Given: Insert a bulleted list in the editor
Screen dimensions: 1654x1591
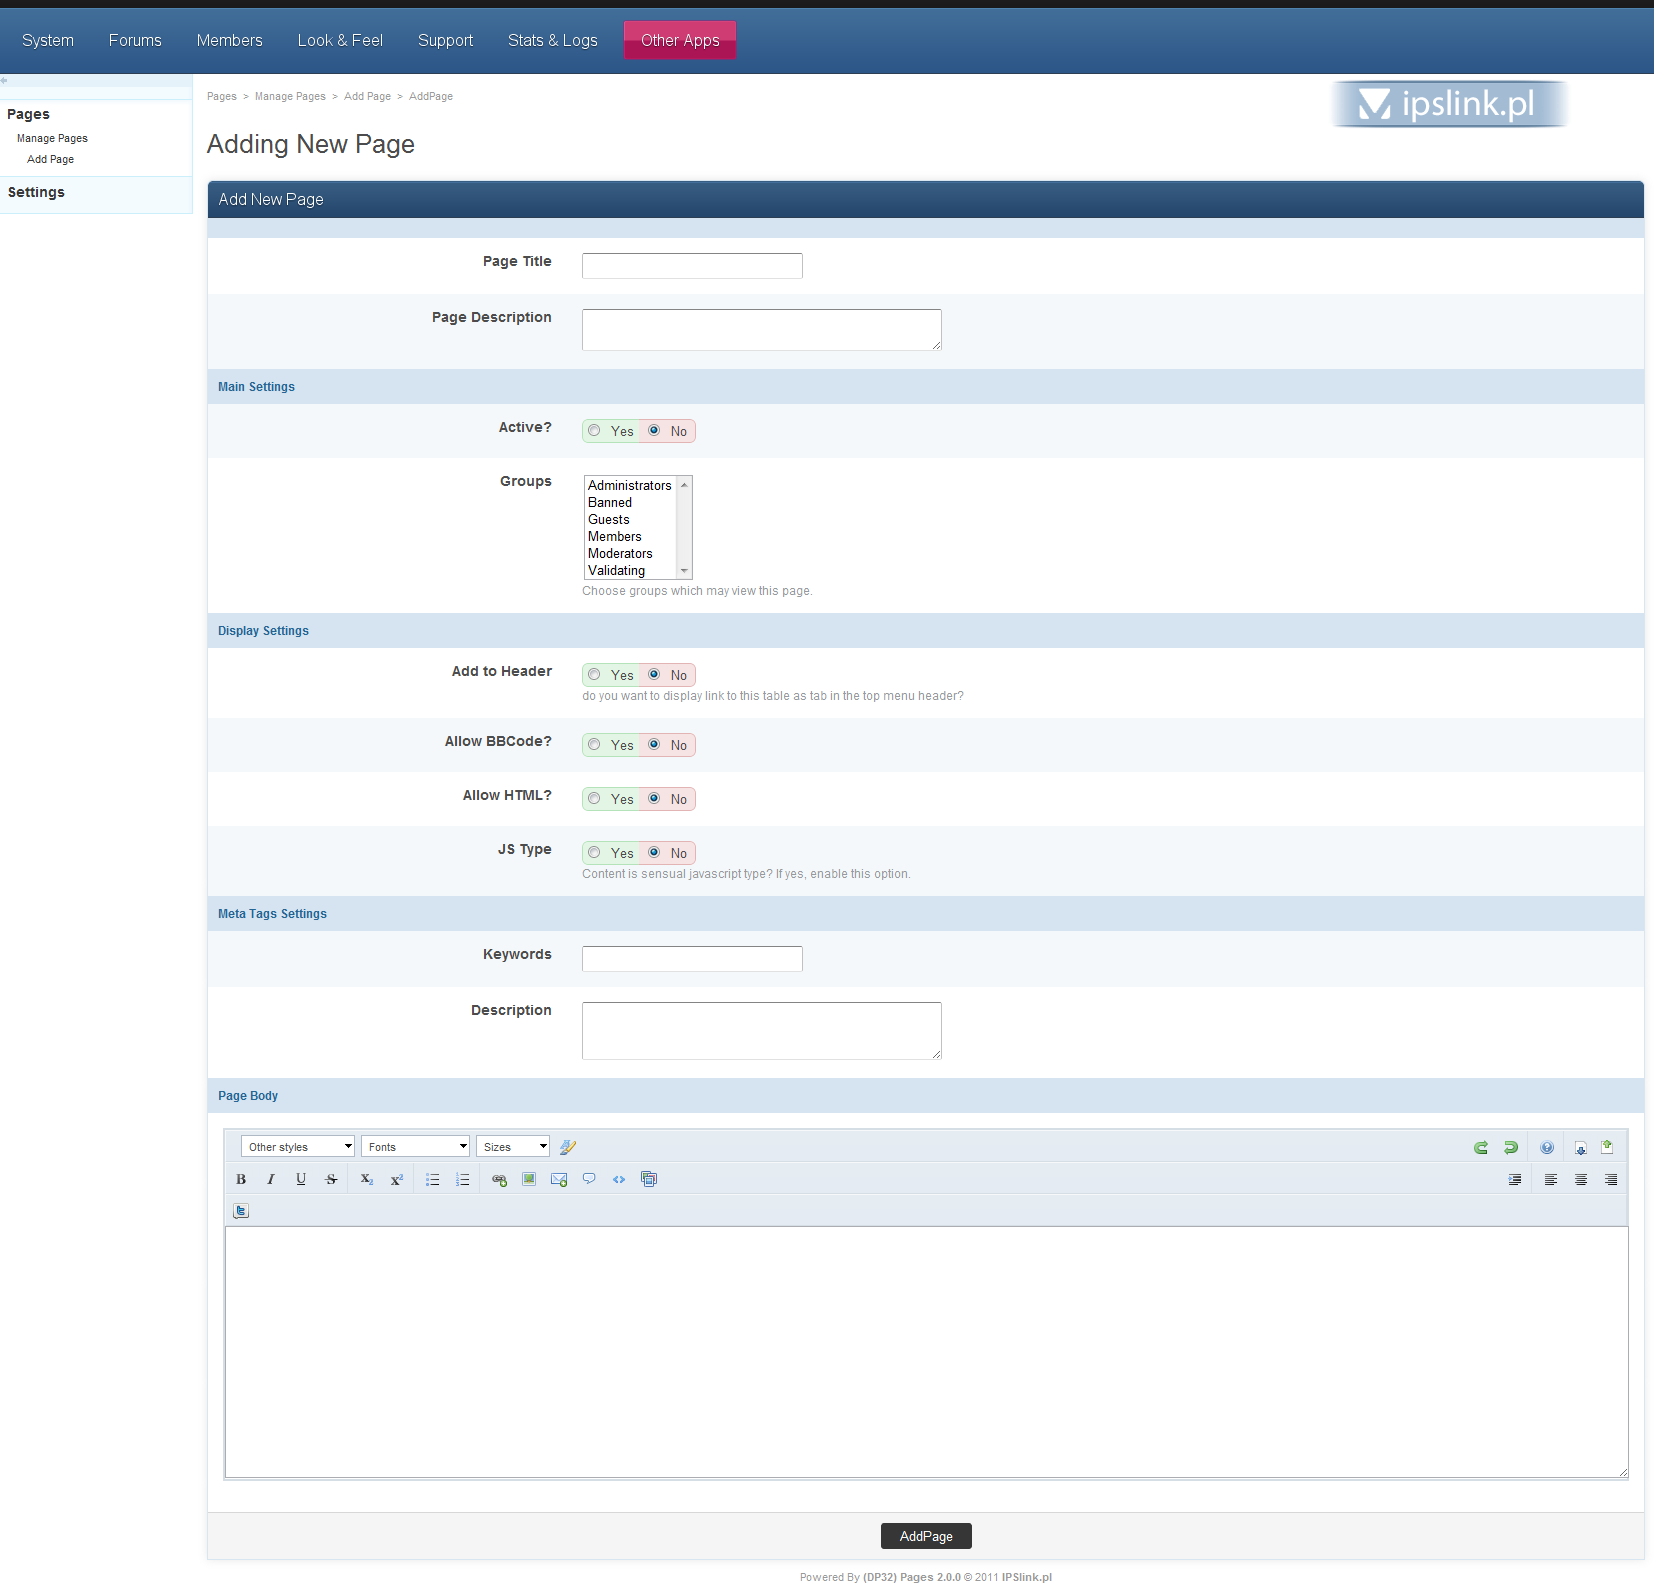Looking at the screenshot, I should pyautogui.click(x=432, y=1179).
